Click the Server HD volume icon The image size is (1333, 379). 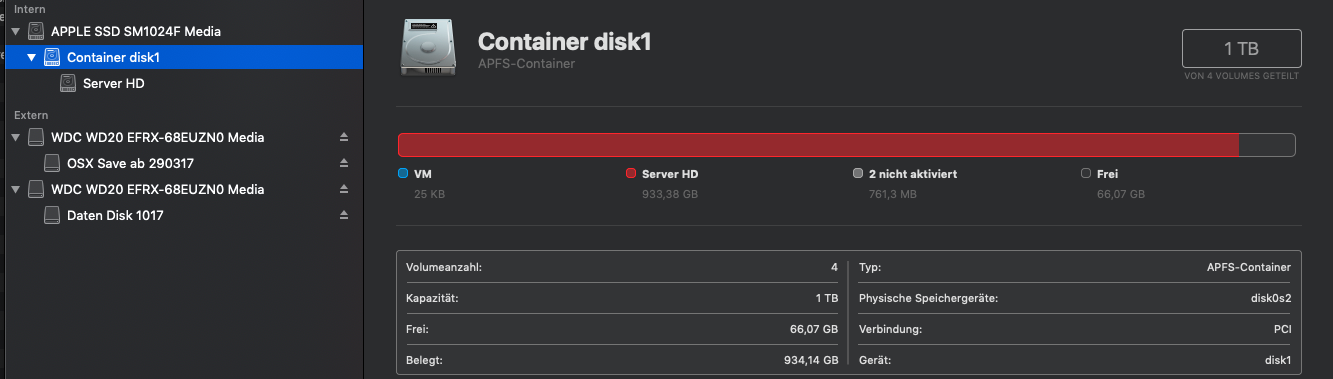68,83
